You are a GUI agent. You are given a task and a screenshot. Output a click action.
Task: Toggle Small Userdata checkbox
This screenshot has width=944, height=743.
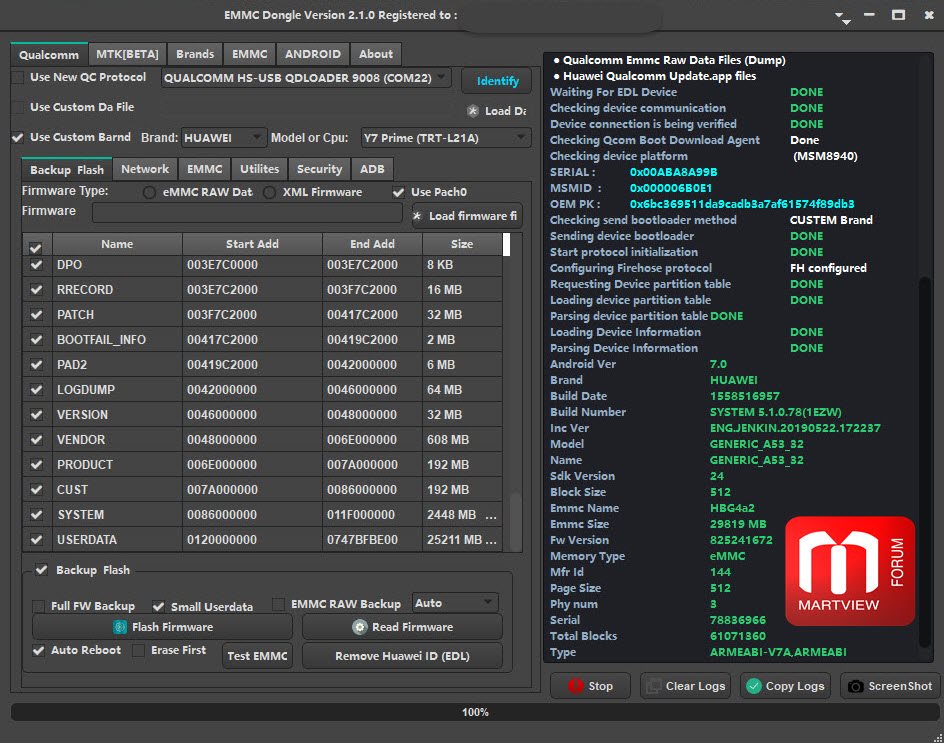coord(158,606)
